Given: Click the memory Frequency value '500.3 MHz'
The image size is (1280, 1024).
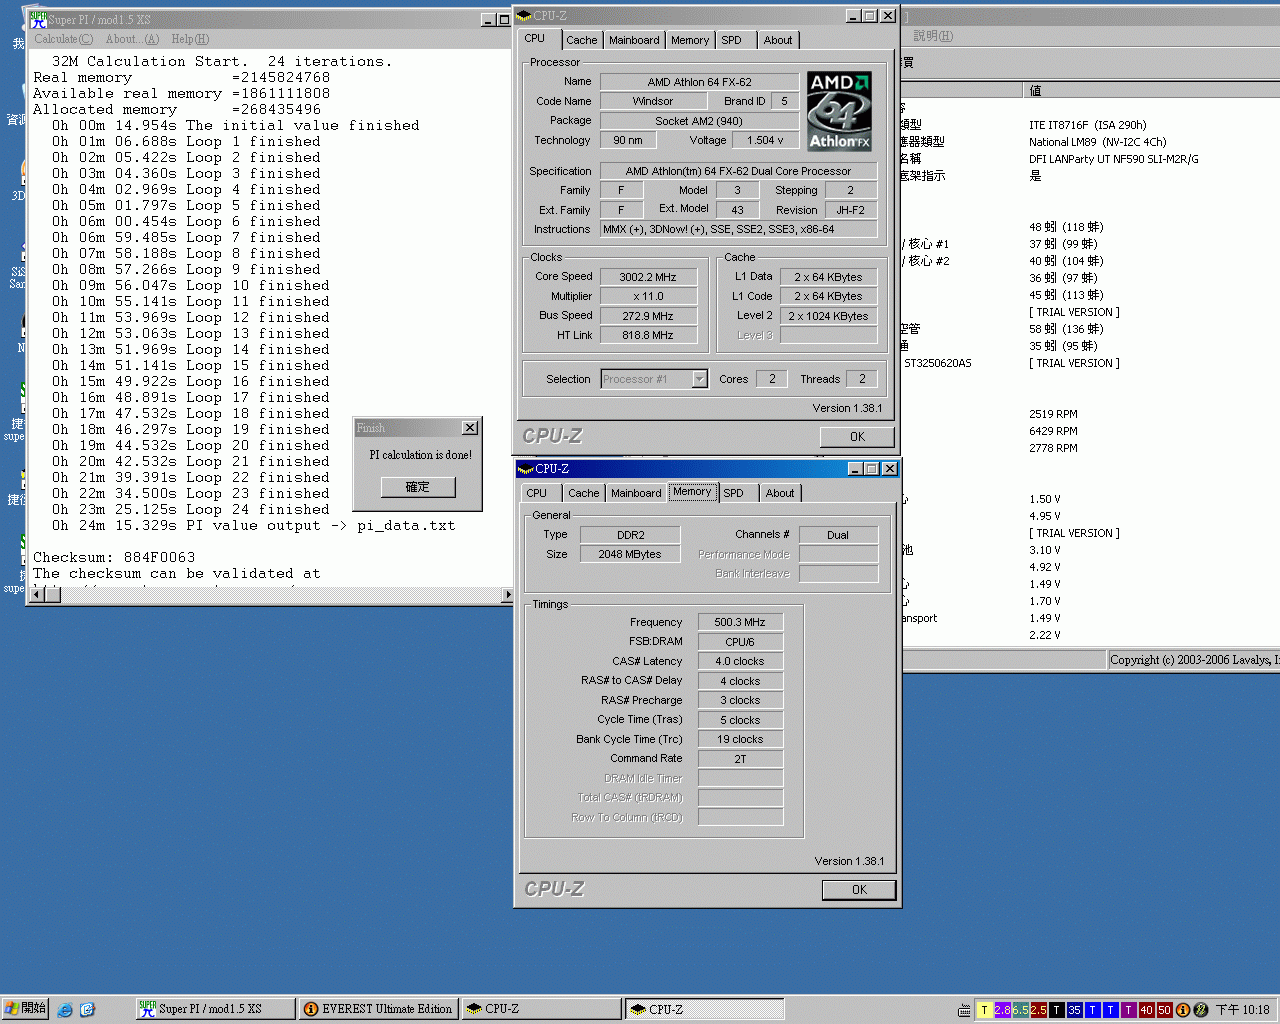Looking at the screenshot, I should 740,622.
